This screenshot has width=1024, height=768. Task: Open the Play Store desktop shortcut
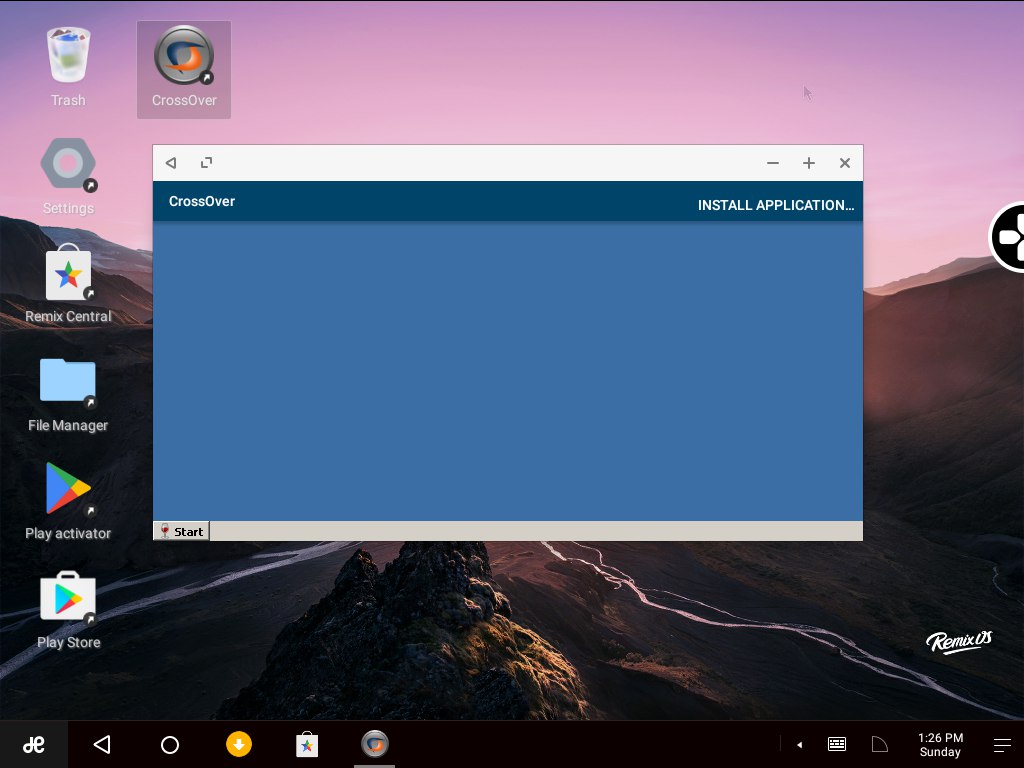69,611
